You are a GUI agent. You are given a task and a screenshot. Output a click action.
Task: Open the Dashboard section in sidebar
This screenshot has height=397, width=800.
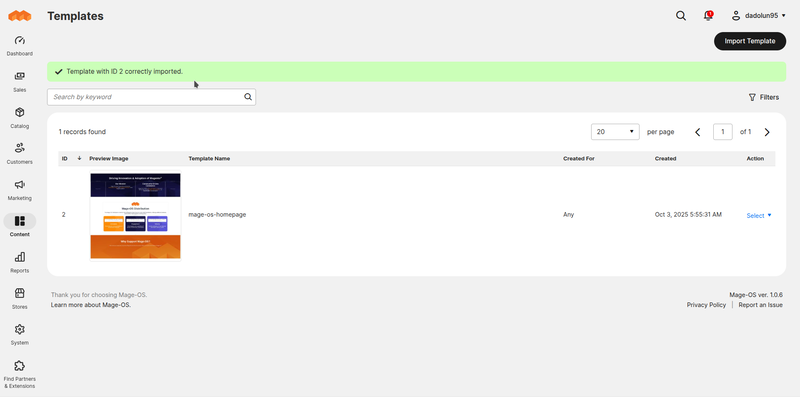click(x=19, y=45)
